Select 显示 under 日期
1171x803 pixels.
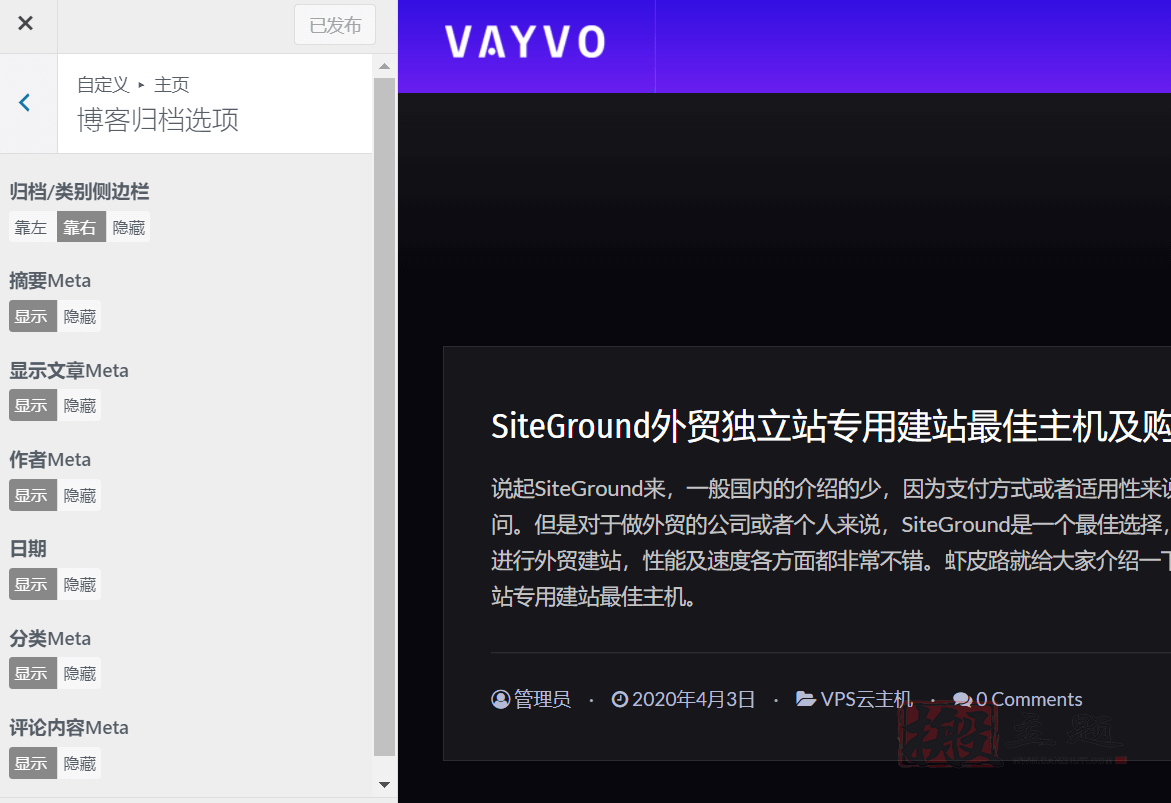coord(31,584)
